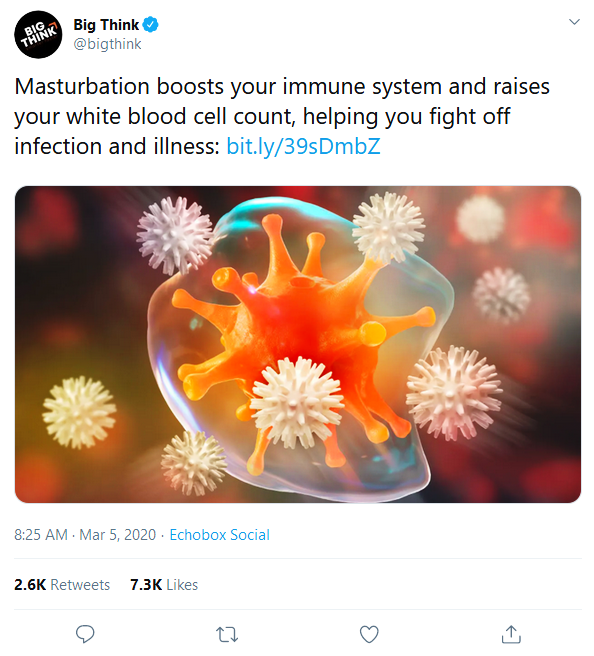View the 7.3K Likes list
This screenshot has height=656, width=594.
point(164,584)
